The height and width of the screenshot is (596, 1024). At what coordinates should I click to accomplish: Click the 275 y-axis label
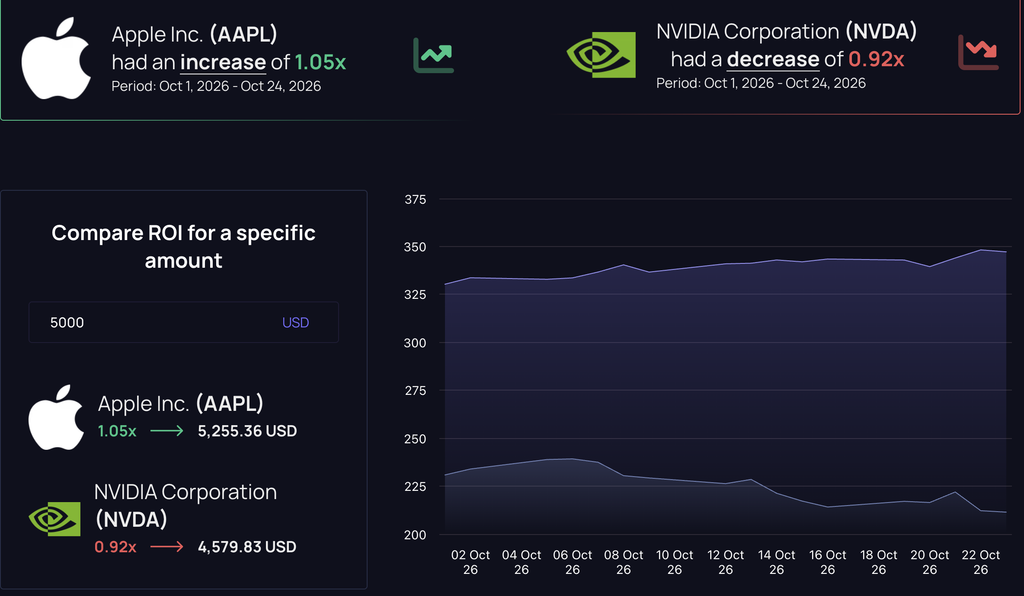pos(415,391)
